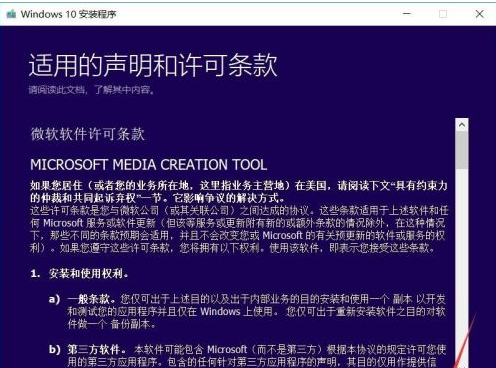Click the Windows 10 setup title bar icon
The height and width of the screenshot is (368, 496).
coord(11,14)
